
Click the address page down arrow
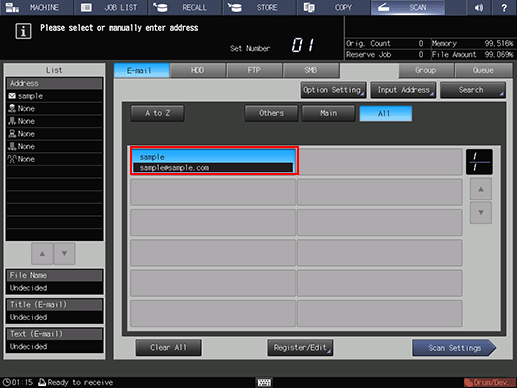click(481, 212)
